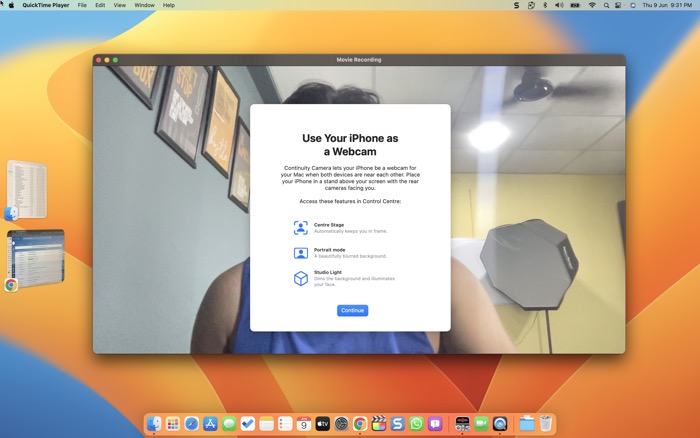The image size is (700, 438).
Task: Close the Movie Recording window
Action: (99, 60)
